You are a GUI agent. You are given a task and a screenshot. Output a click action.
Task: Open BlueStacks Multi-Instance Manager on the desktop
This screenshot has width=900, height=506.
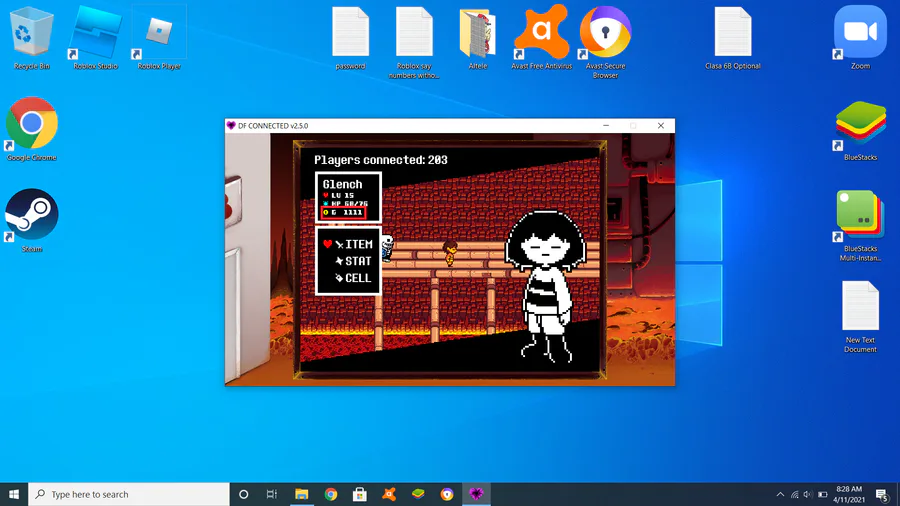click(x=860, y=225)
